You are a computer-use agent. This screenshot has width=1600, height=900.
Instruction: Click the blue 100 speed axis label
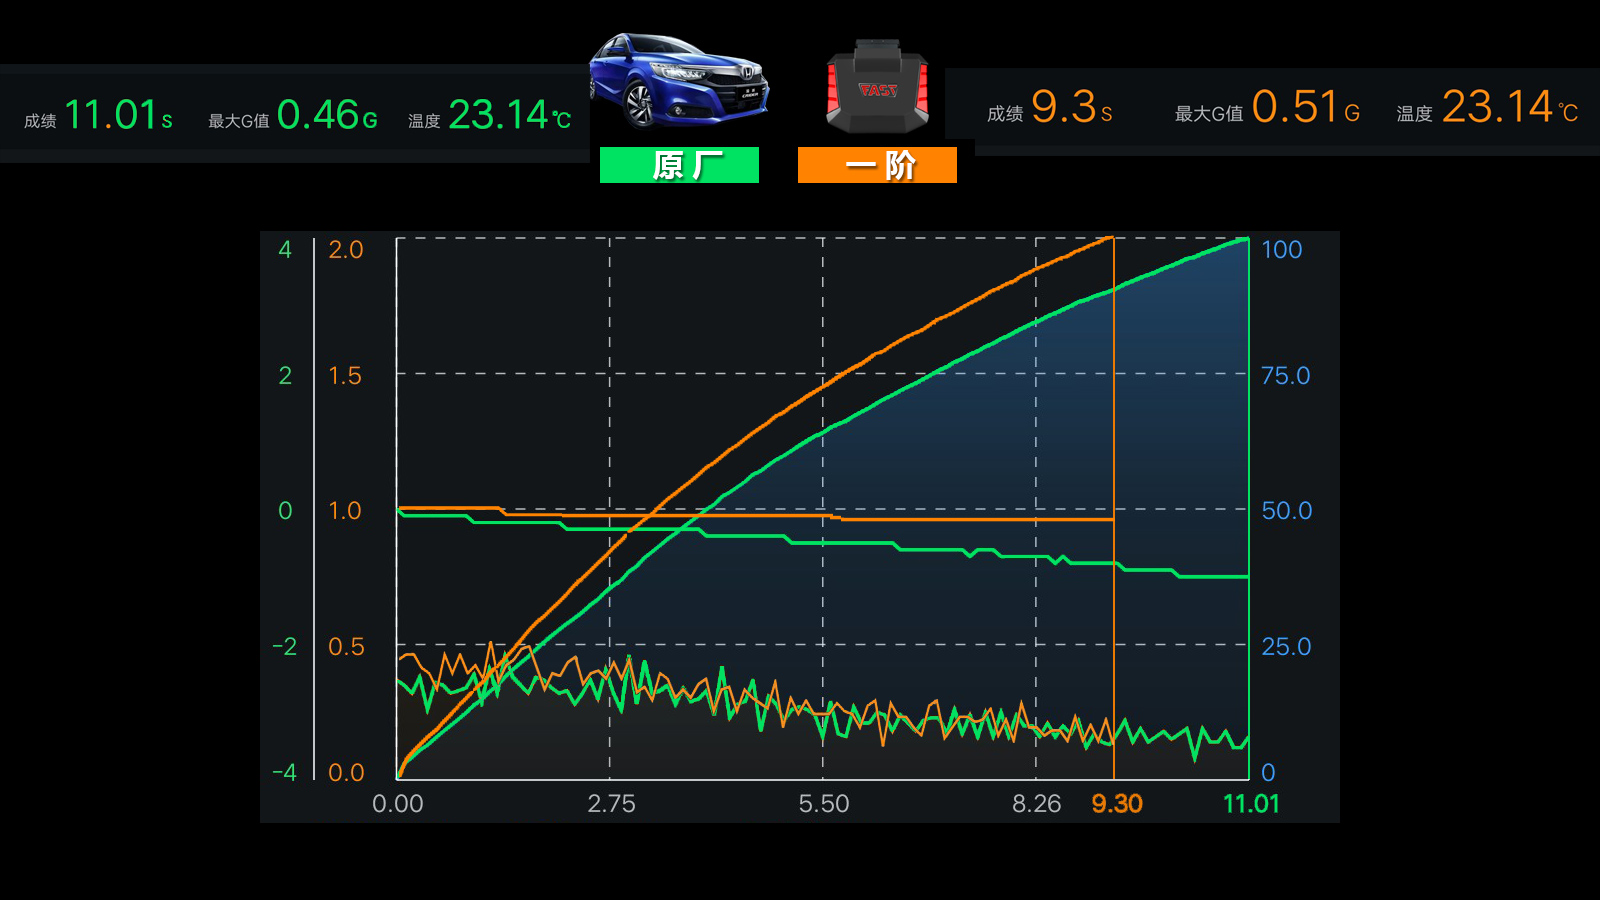pyautogui.click(x=1282, y=250)
